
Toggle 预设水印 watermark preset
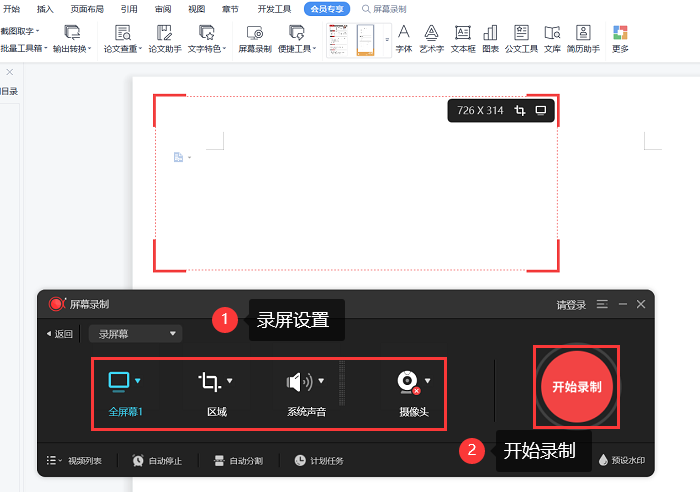[622, 461]
